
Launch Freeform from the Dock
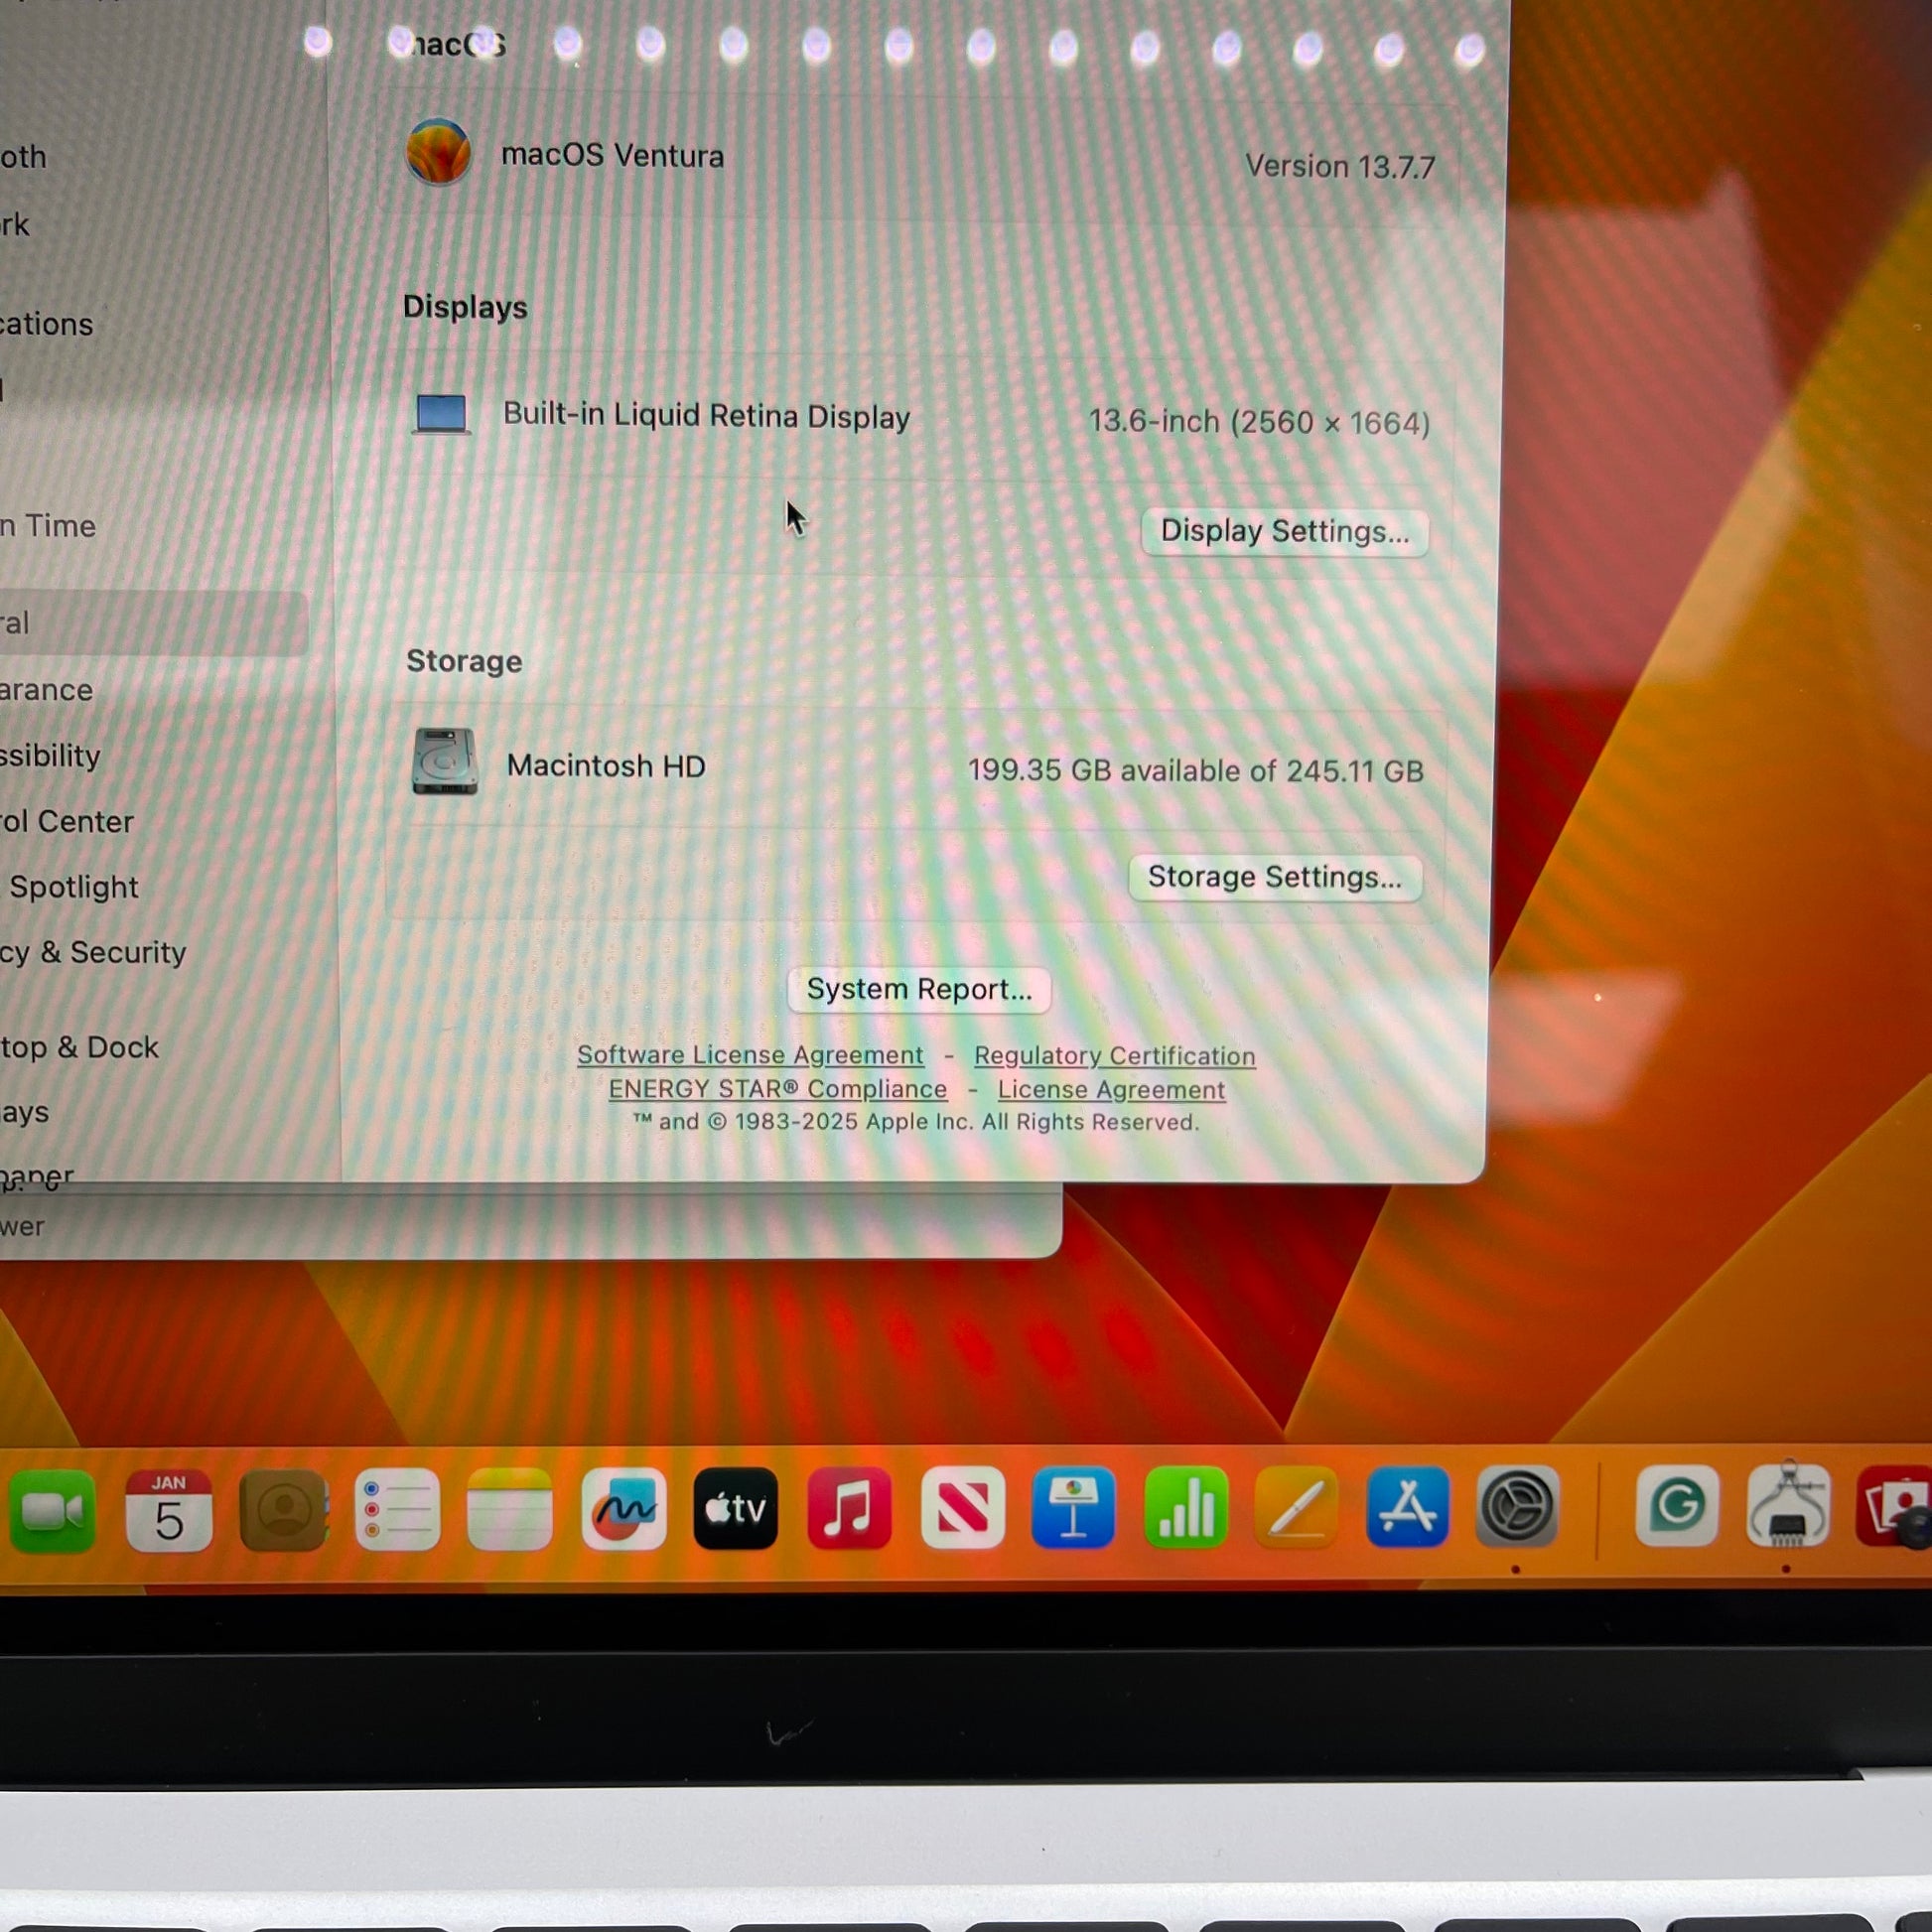click(623, 1511)
